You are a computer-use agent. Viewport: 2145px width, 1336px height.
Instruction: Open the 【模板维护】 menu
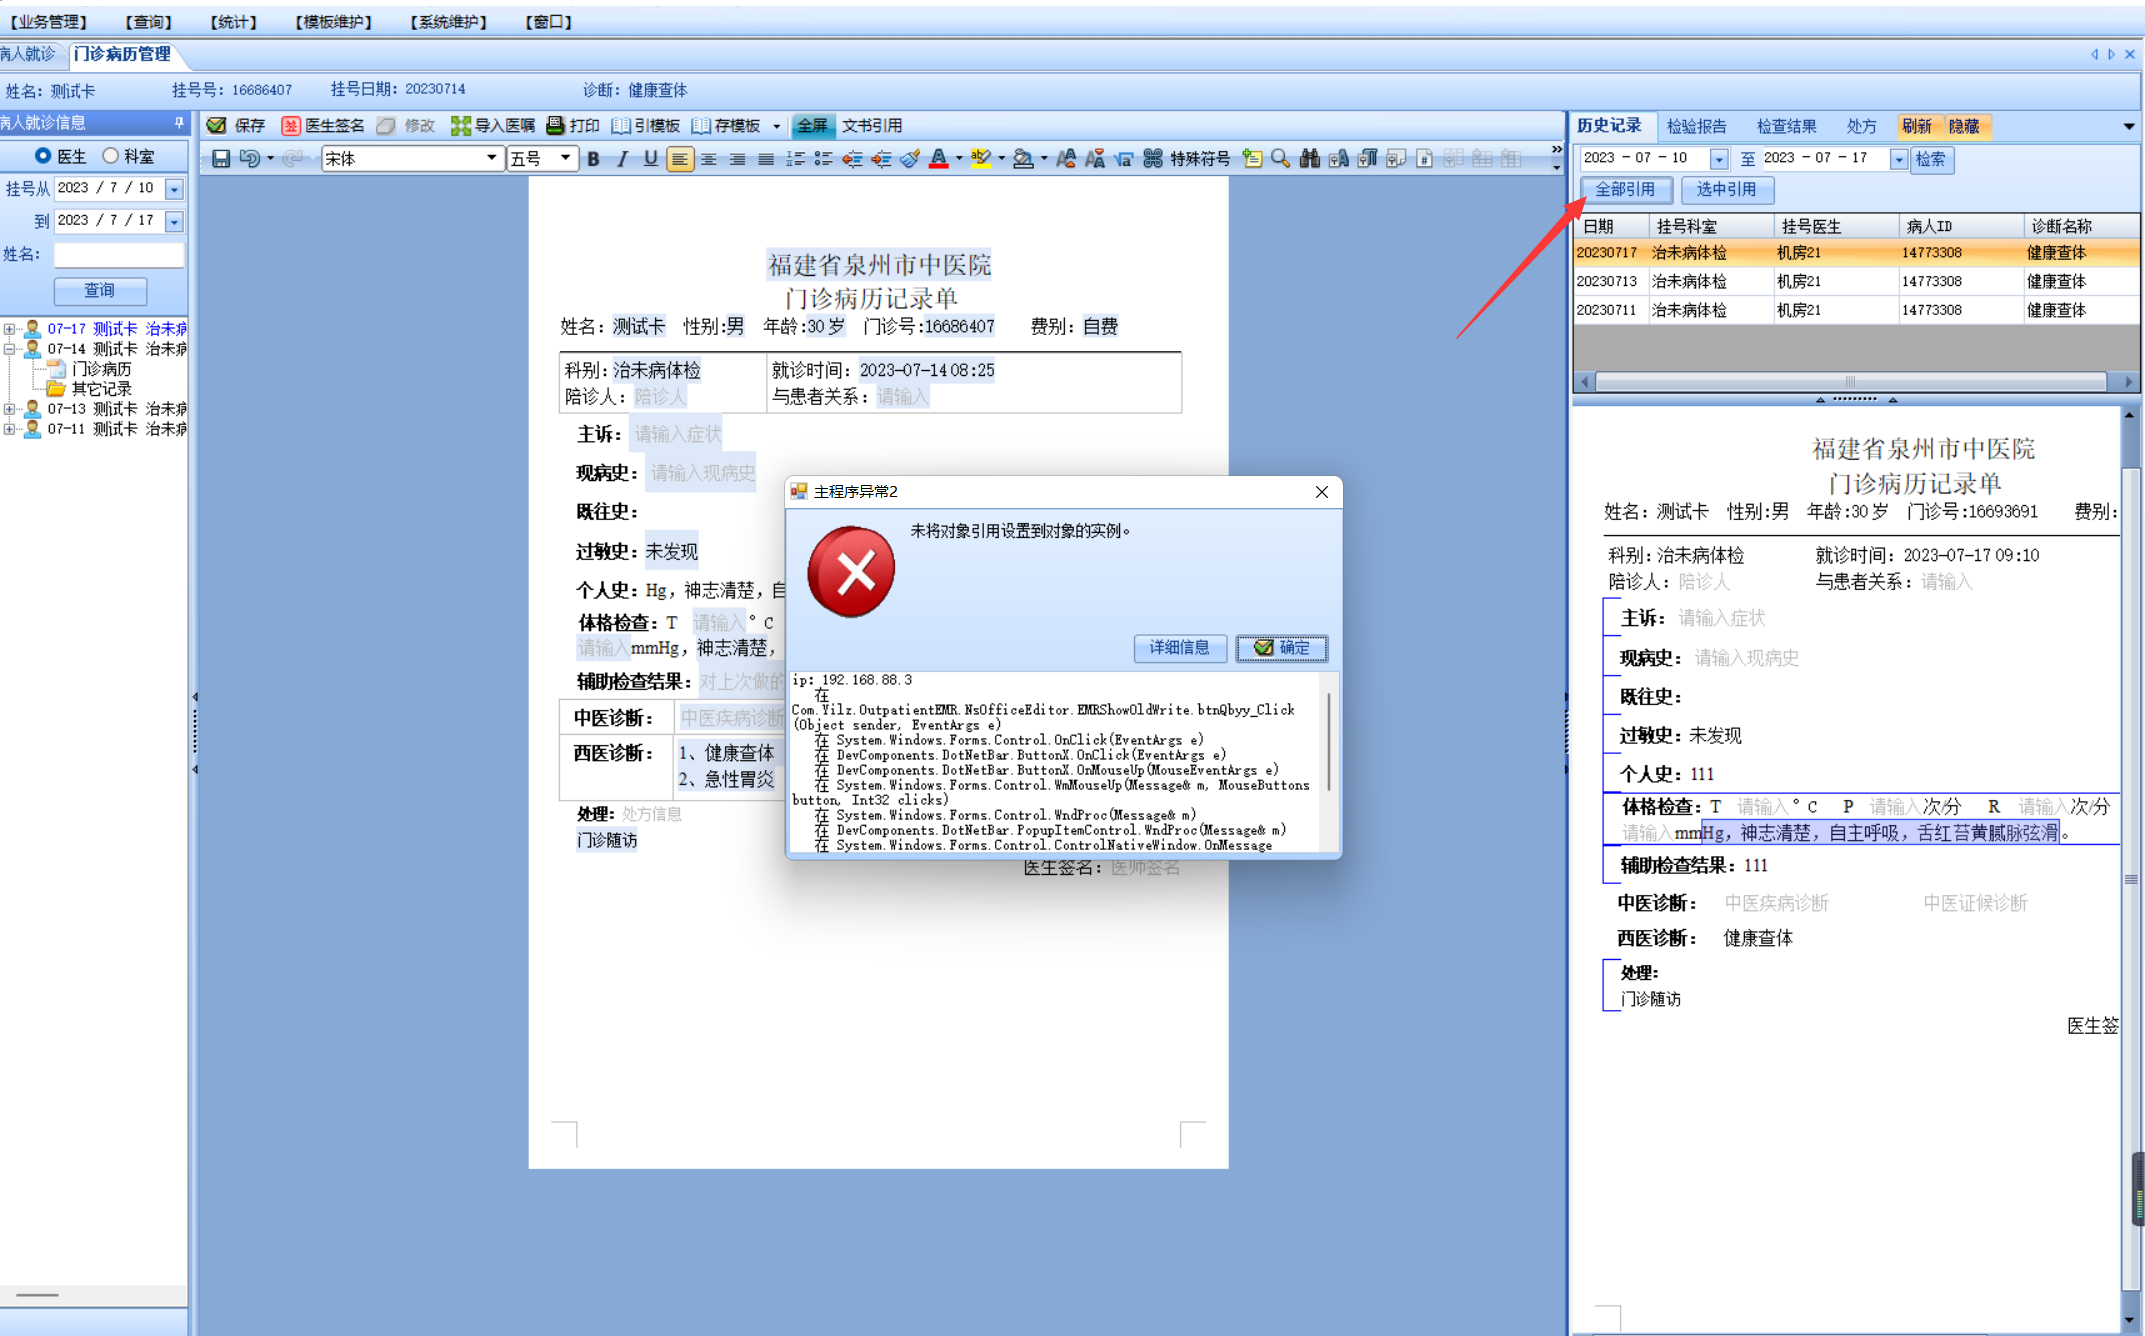(x=333, y=21)
